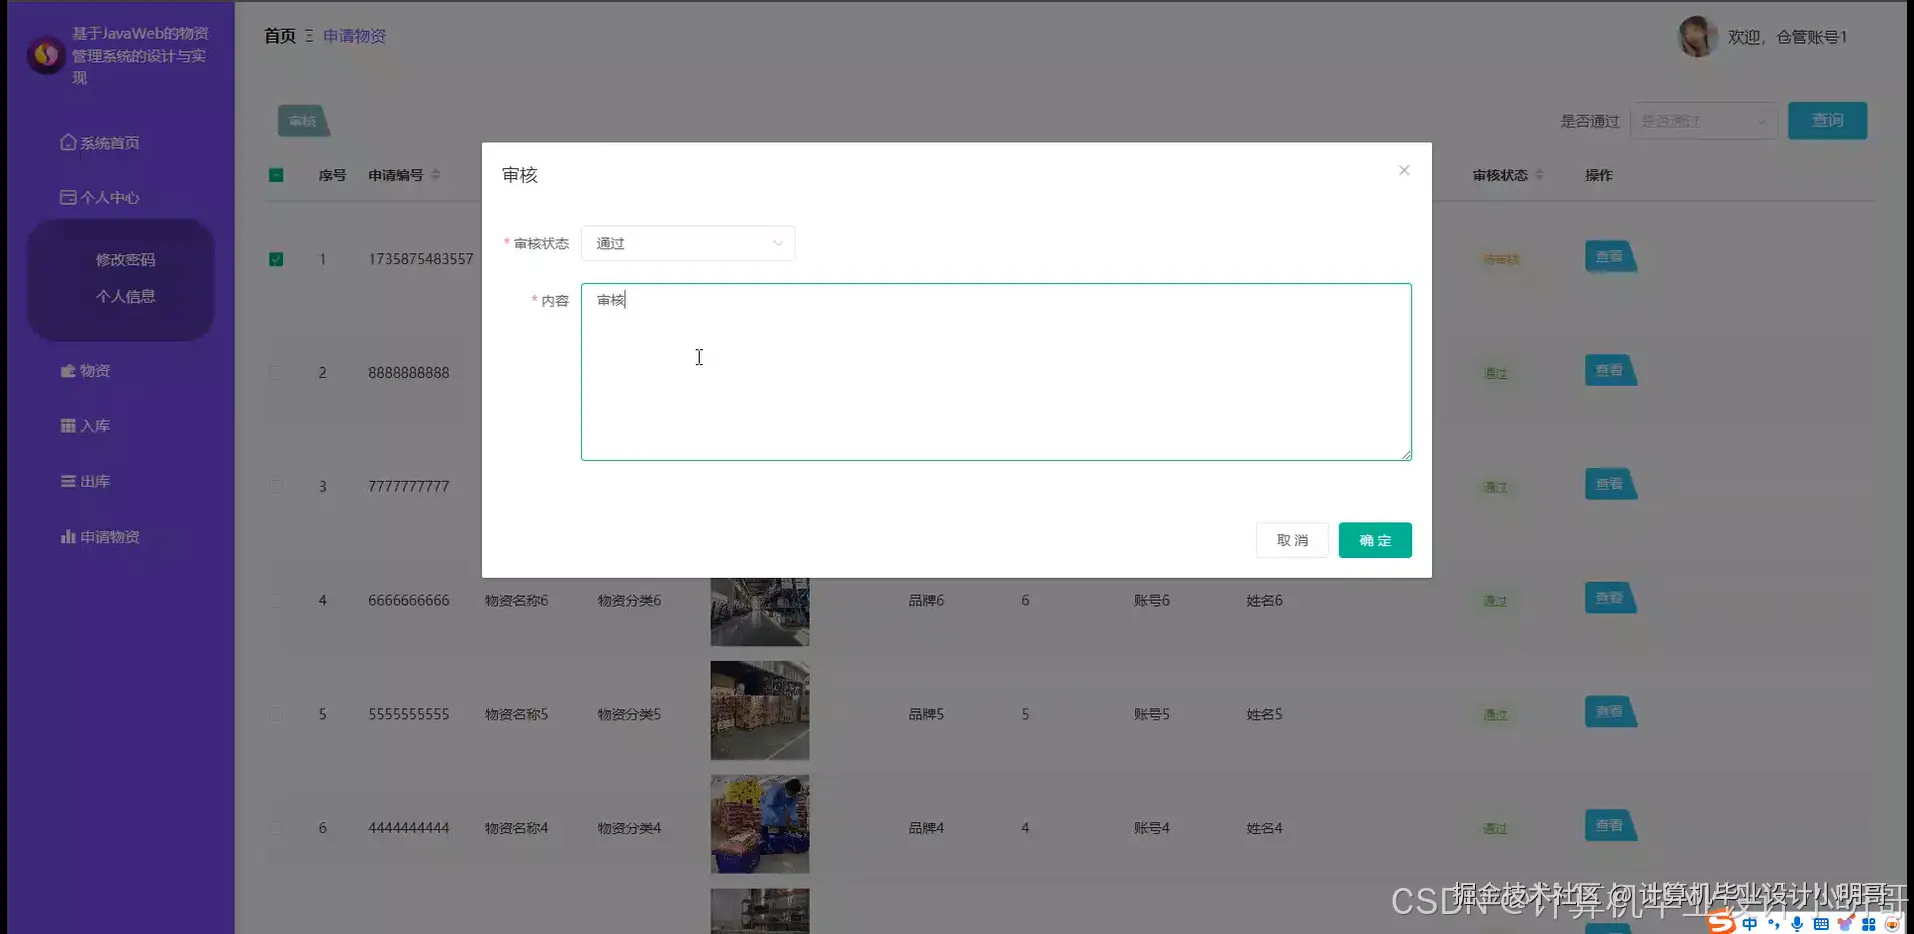Click the 查询 search button
Image resolution: width=1914 pixels, height=934 pixels.
click(1827, 120)
